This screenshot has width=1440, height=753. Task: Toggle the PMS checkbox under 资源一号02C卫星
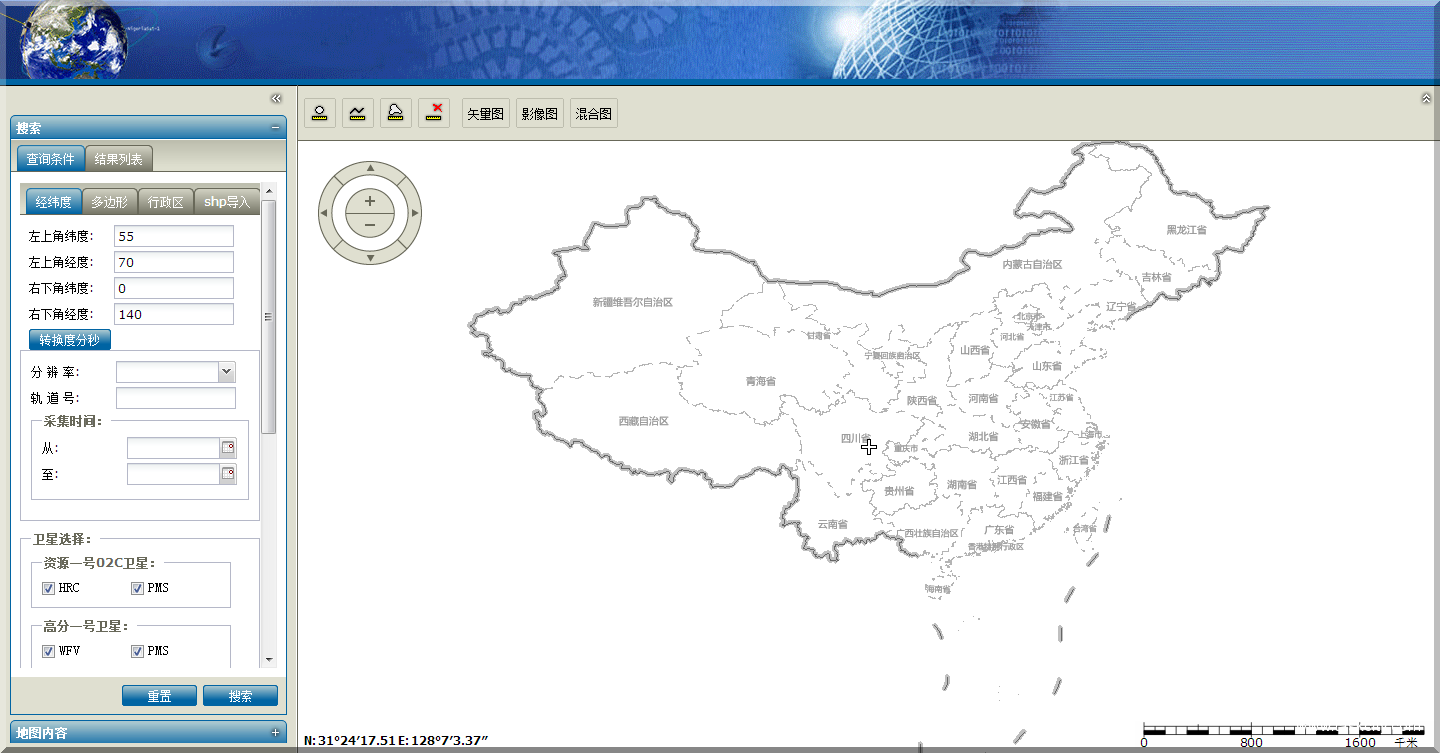pos(137,588)
